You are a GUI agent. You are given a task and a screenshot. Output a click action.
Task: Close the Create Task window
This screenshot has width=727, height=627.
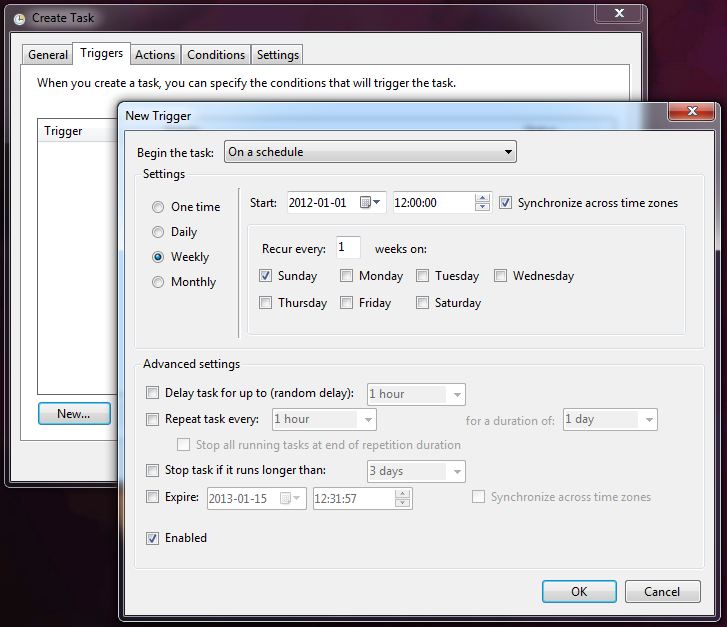(x=619, y=13)
